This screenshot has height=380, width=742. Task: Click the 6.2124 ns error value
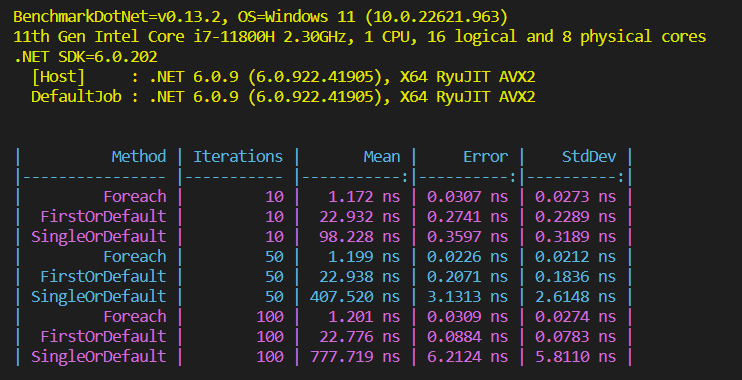coord(468,356)
